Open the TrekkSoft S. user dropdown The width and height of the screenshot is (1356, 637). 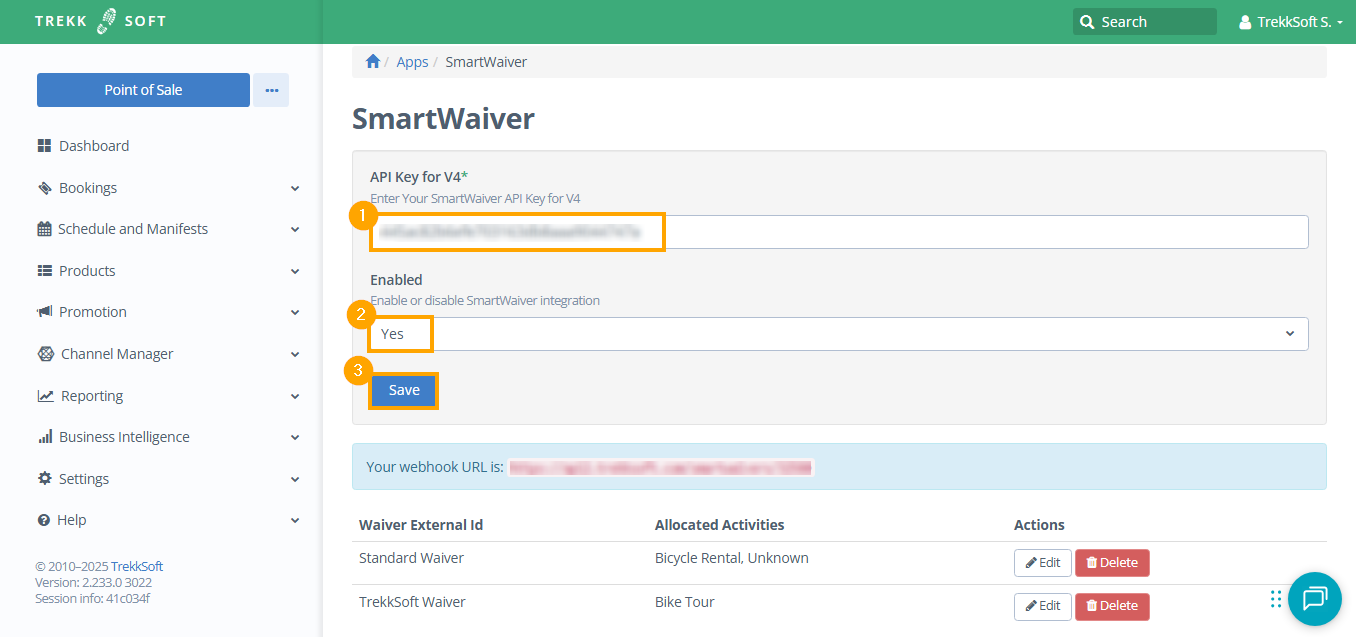point(1290,22)
